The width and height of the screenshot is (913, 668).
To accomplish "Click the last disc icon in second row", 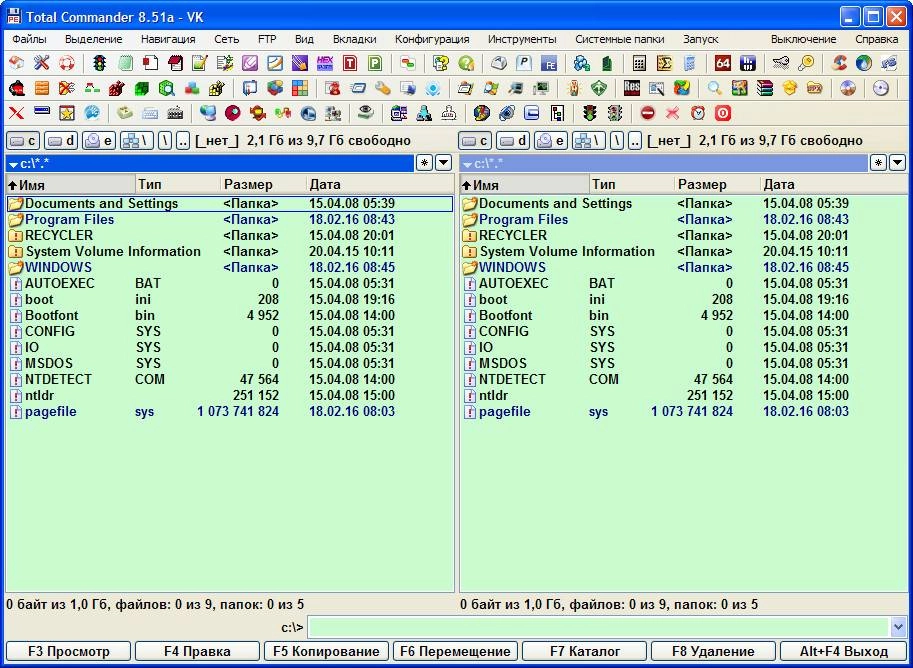I will 881,88.
